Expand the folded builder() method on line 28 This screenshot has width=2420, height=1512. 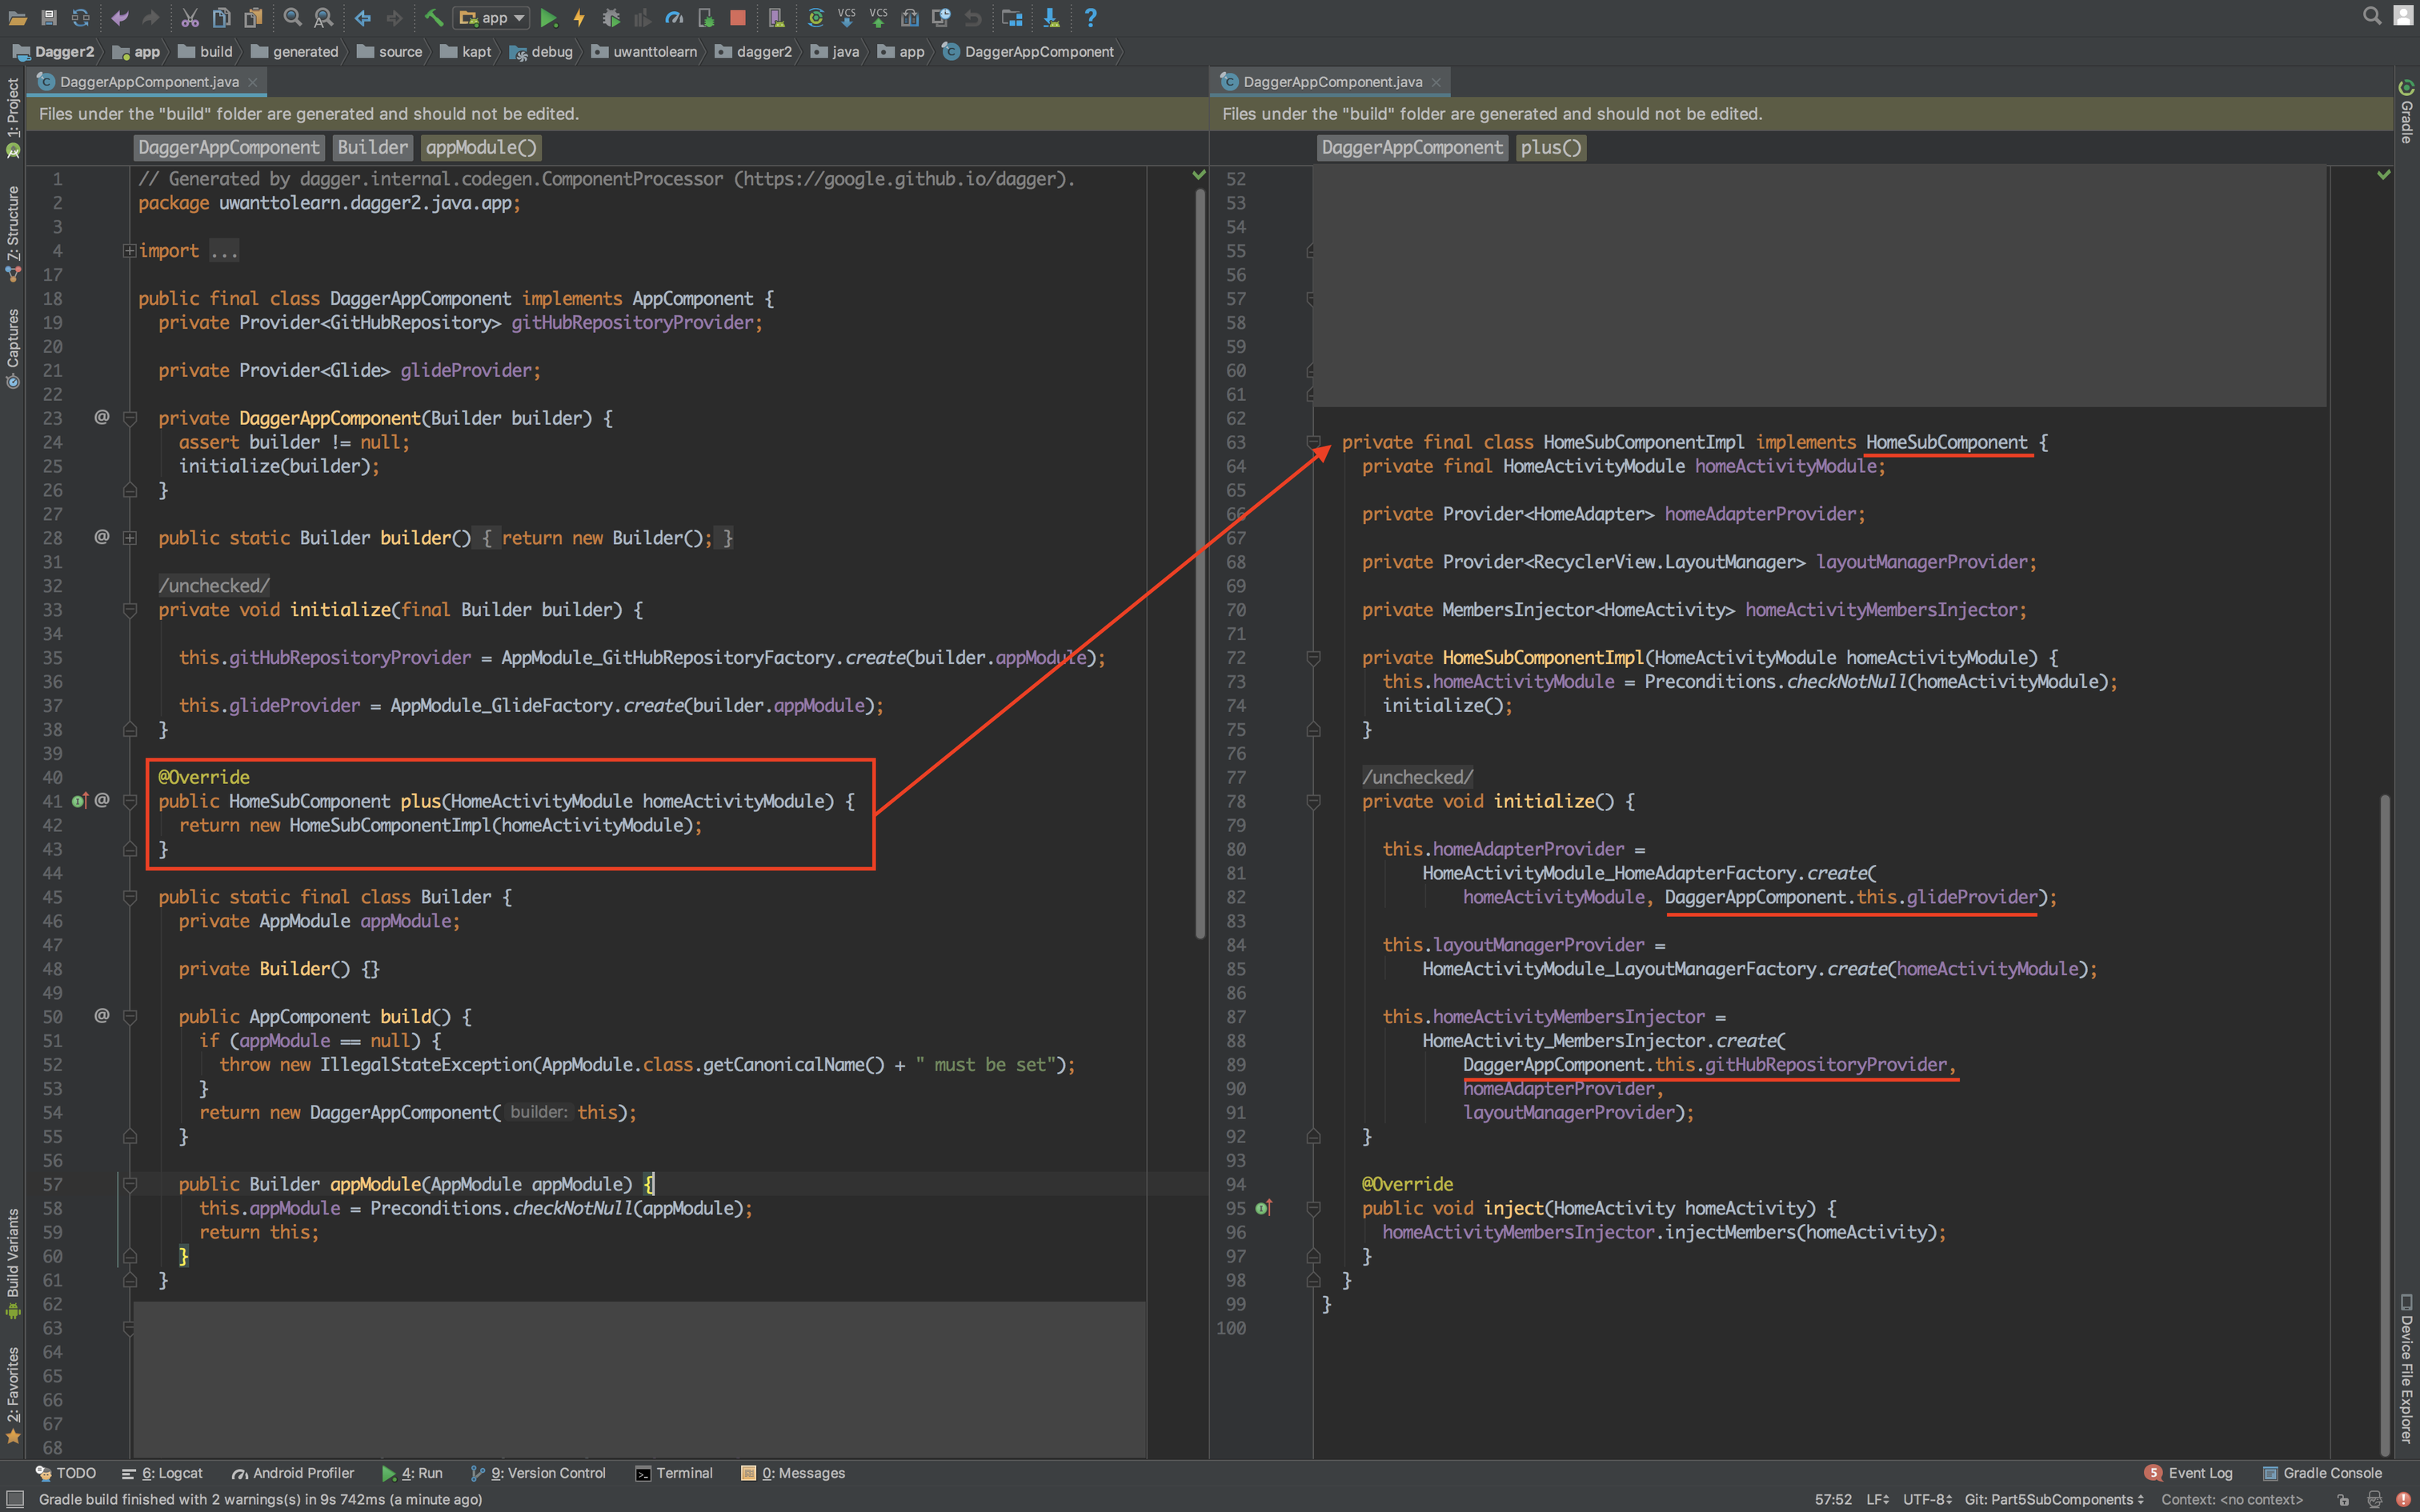click(x=130, y=538)
